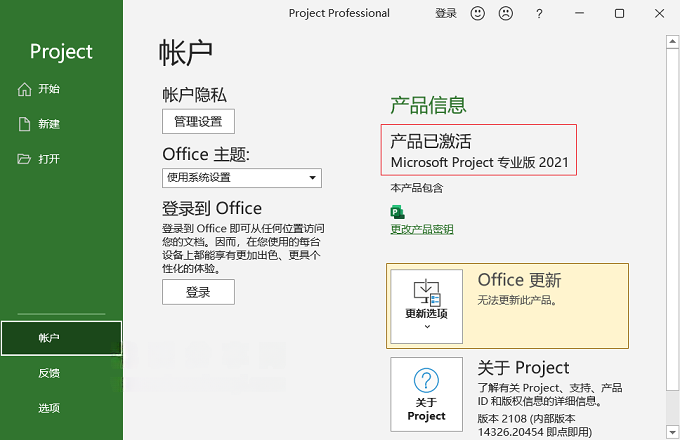Click the Microsoft Project 专业版 2021 text
Screen dimensions: 680x440
click(479, 162)
